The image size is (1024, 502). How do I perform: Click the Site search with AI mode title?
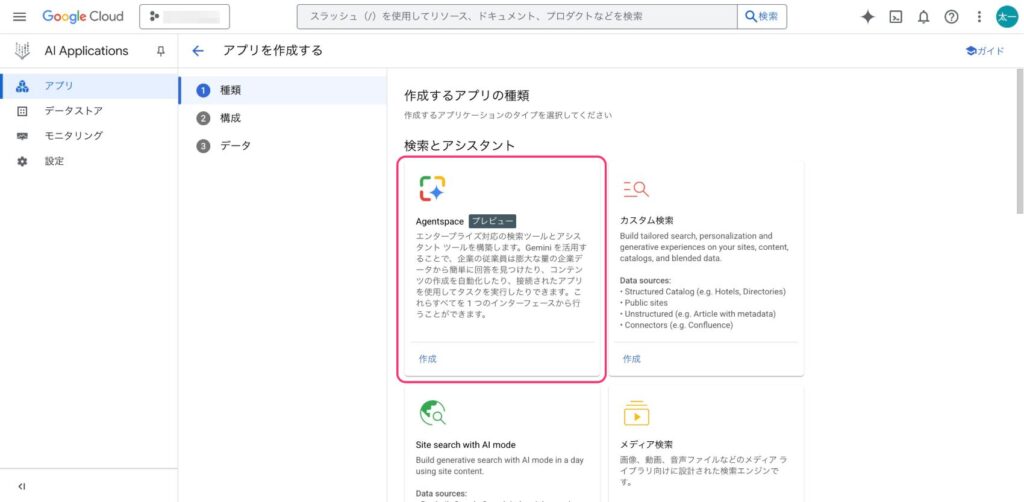(466, 445)
